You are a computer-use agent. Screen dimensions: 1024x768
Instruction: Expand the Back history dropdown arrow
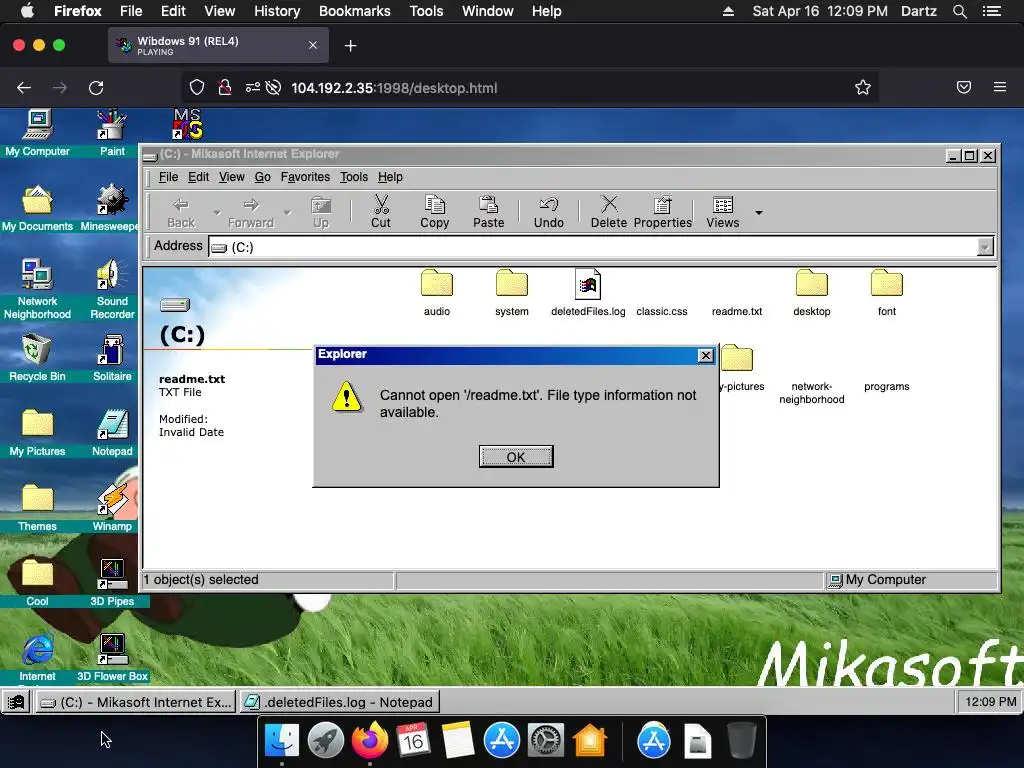coord(217,212)
